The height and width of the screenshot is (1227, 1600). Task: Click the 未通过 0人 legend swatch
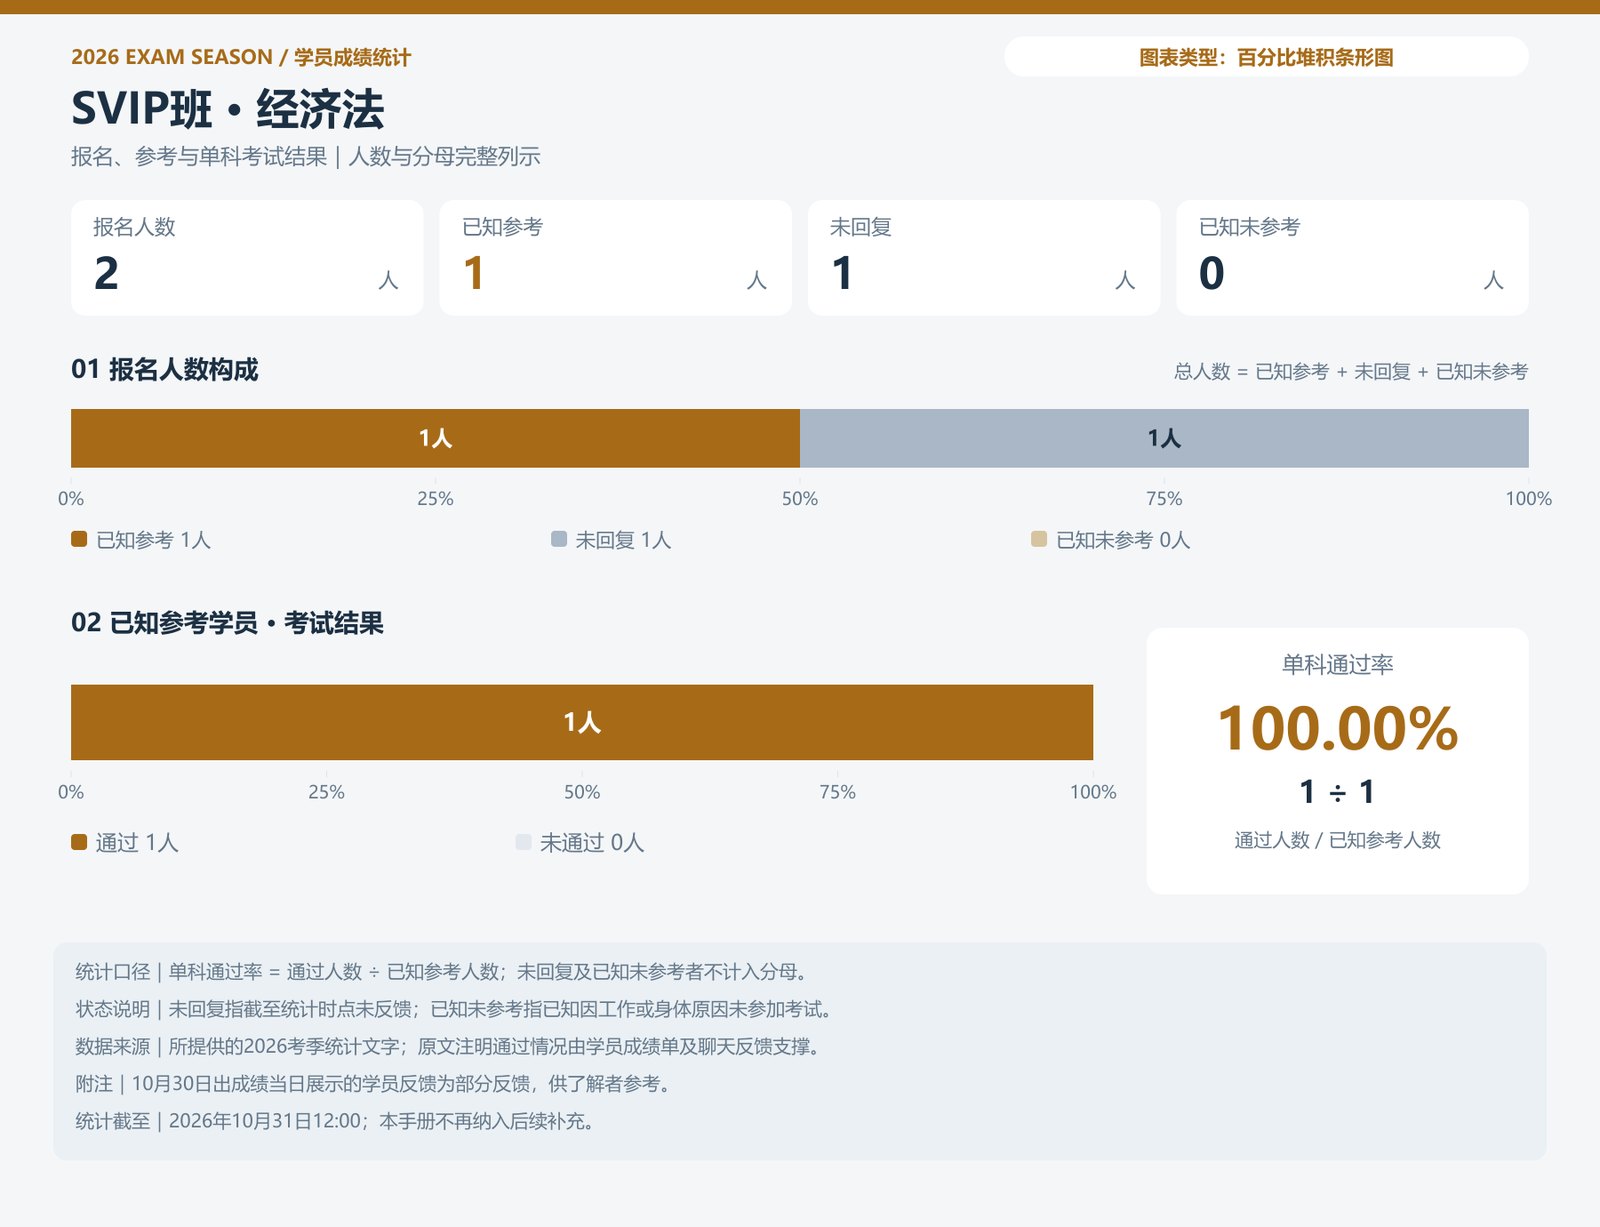tap(523, 842)
